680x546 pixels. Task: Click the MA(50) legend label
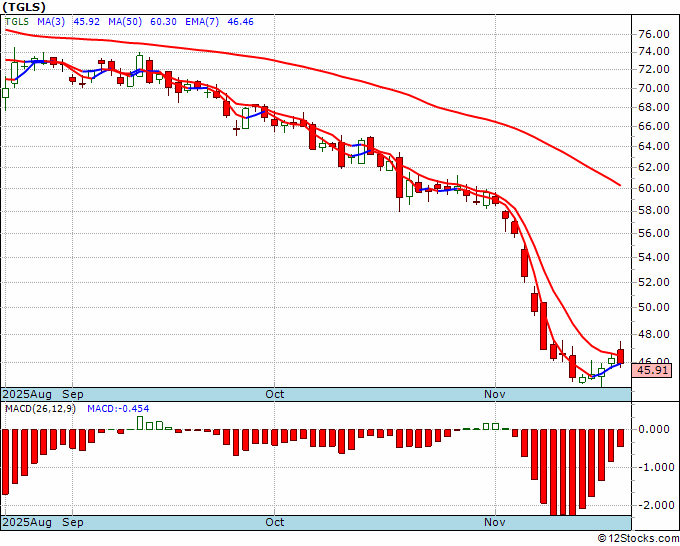click(125, 22)
